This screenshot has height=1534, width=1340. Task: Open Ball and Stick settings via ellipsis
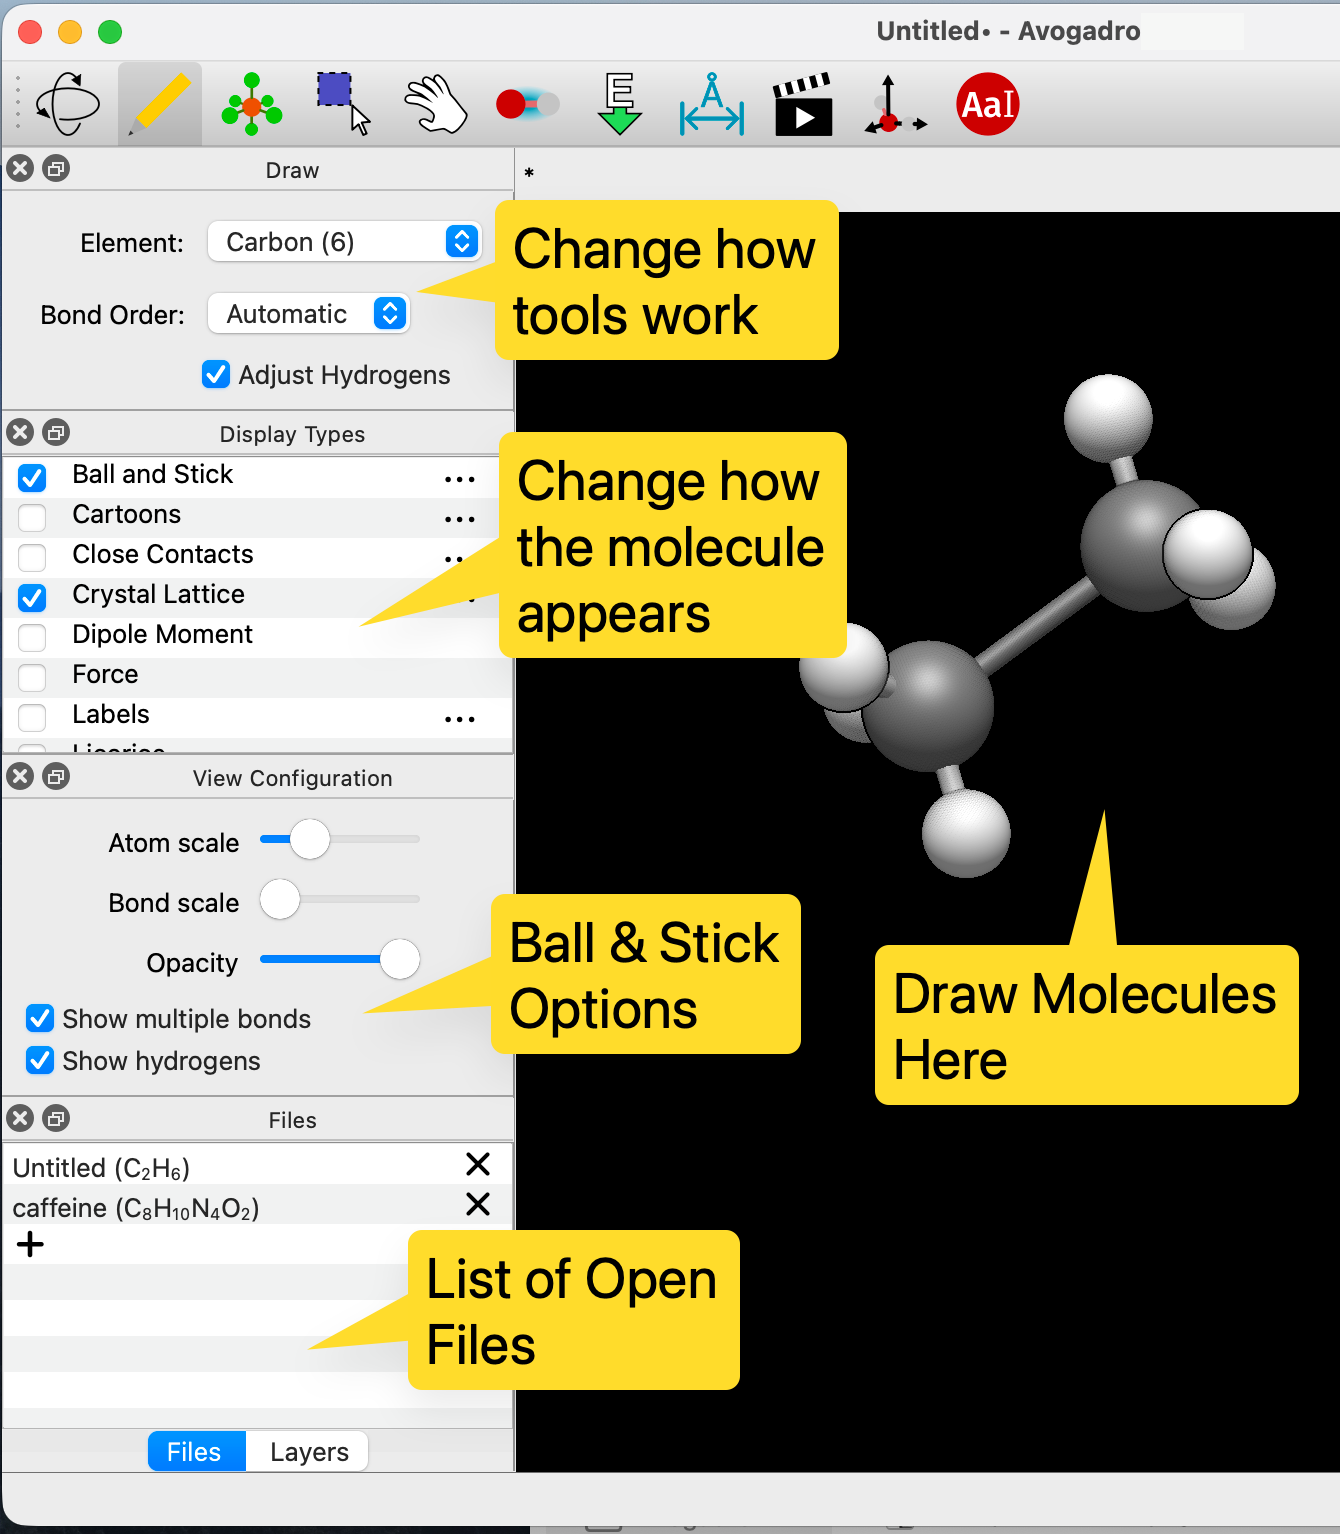459,478
